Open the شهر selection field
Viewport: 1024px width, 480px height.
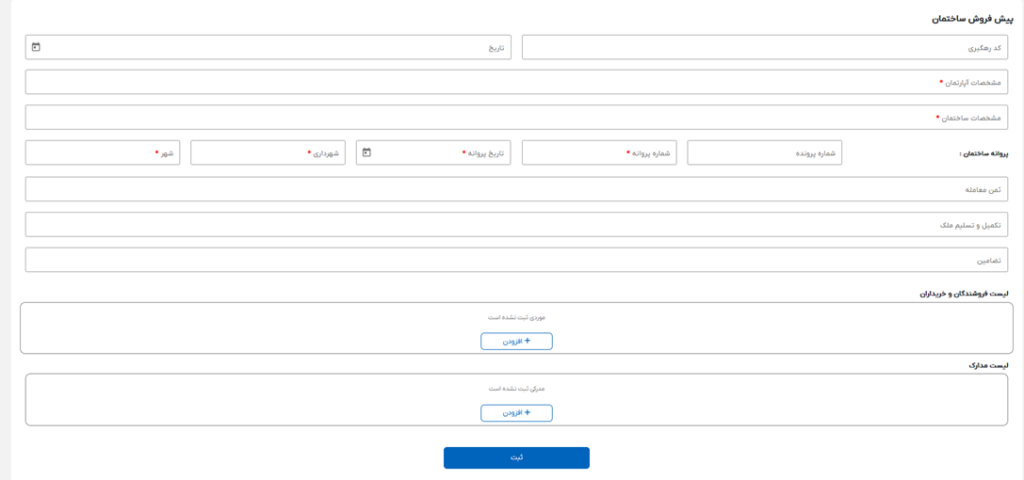(x=102, y=153)
